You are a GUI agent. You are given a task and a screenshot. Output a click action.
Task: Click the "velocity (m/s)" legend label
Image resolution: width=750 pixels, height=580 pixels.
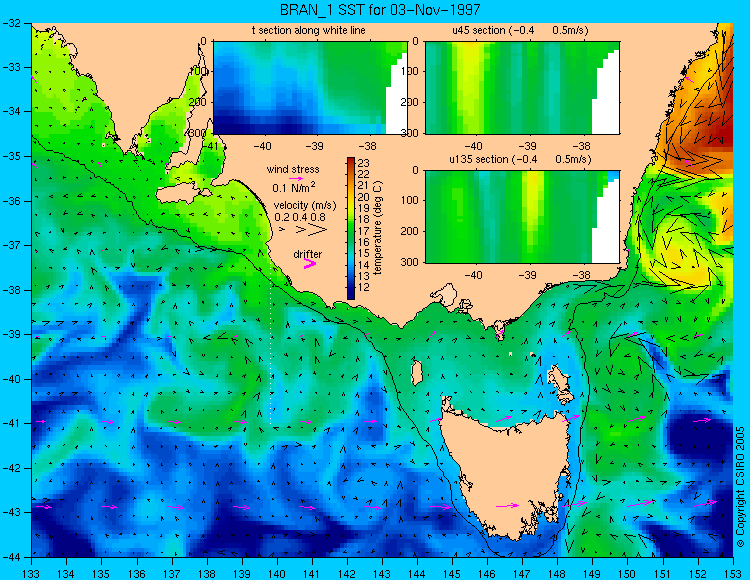tap(305, 206)
